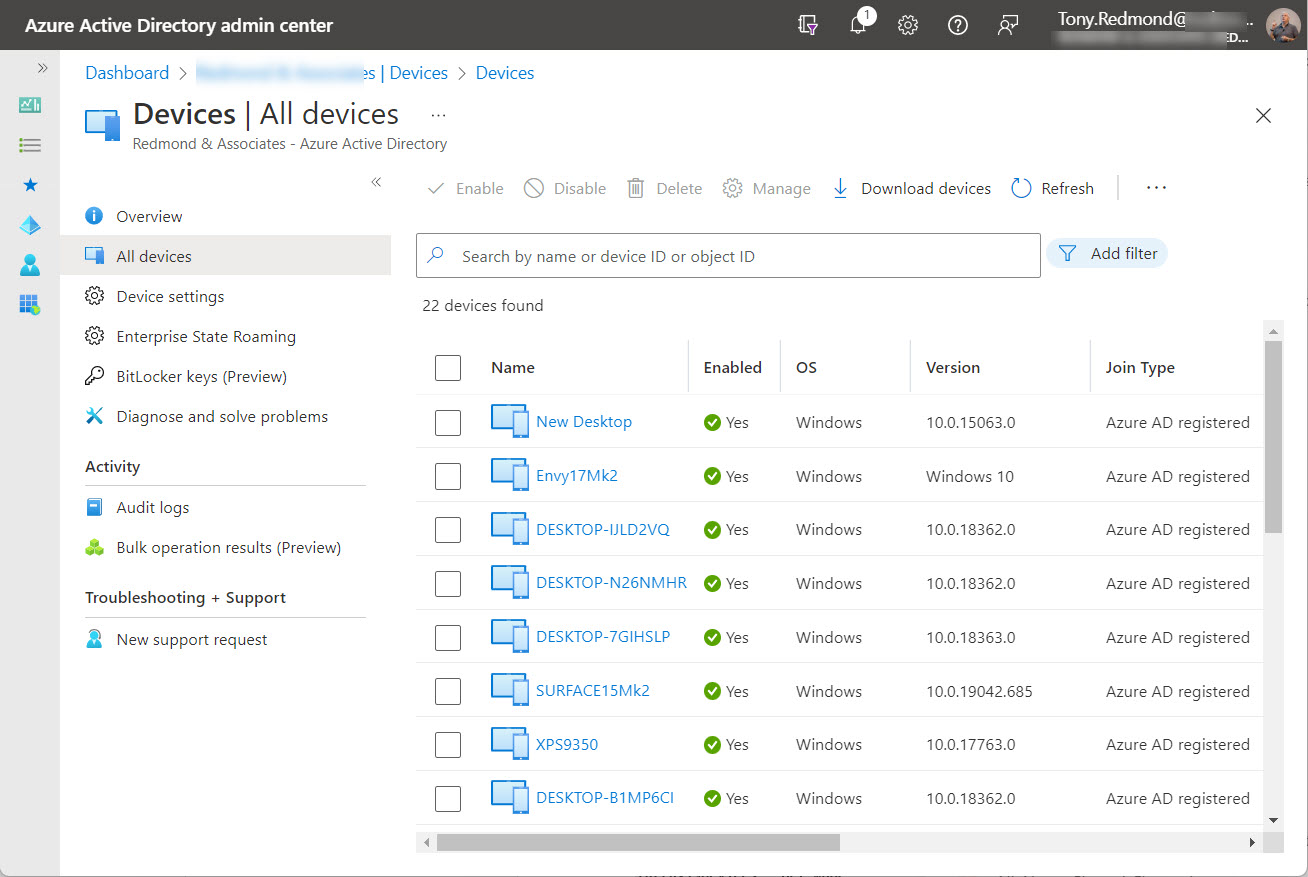Click the Manage toolbar button
1308x877 pixels.
pos(767,188)
